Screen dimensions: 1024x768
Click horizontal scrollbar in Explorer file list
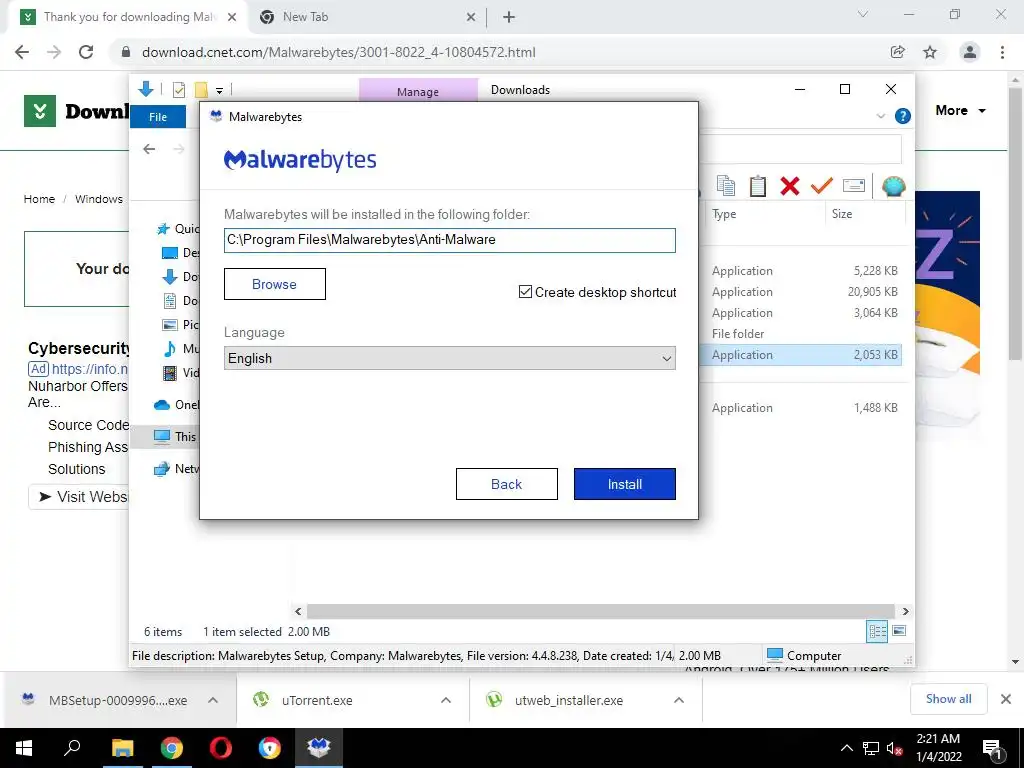(x=600, y=611)
